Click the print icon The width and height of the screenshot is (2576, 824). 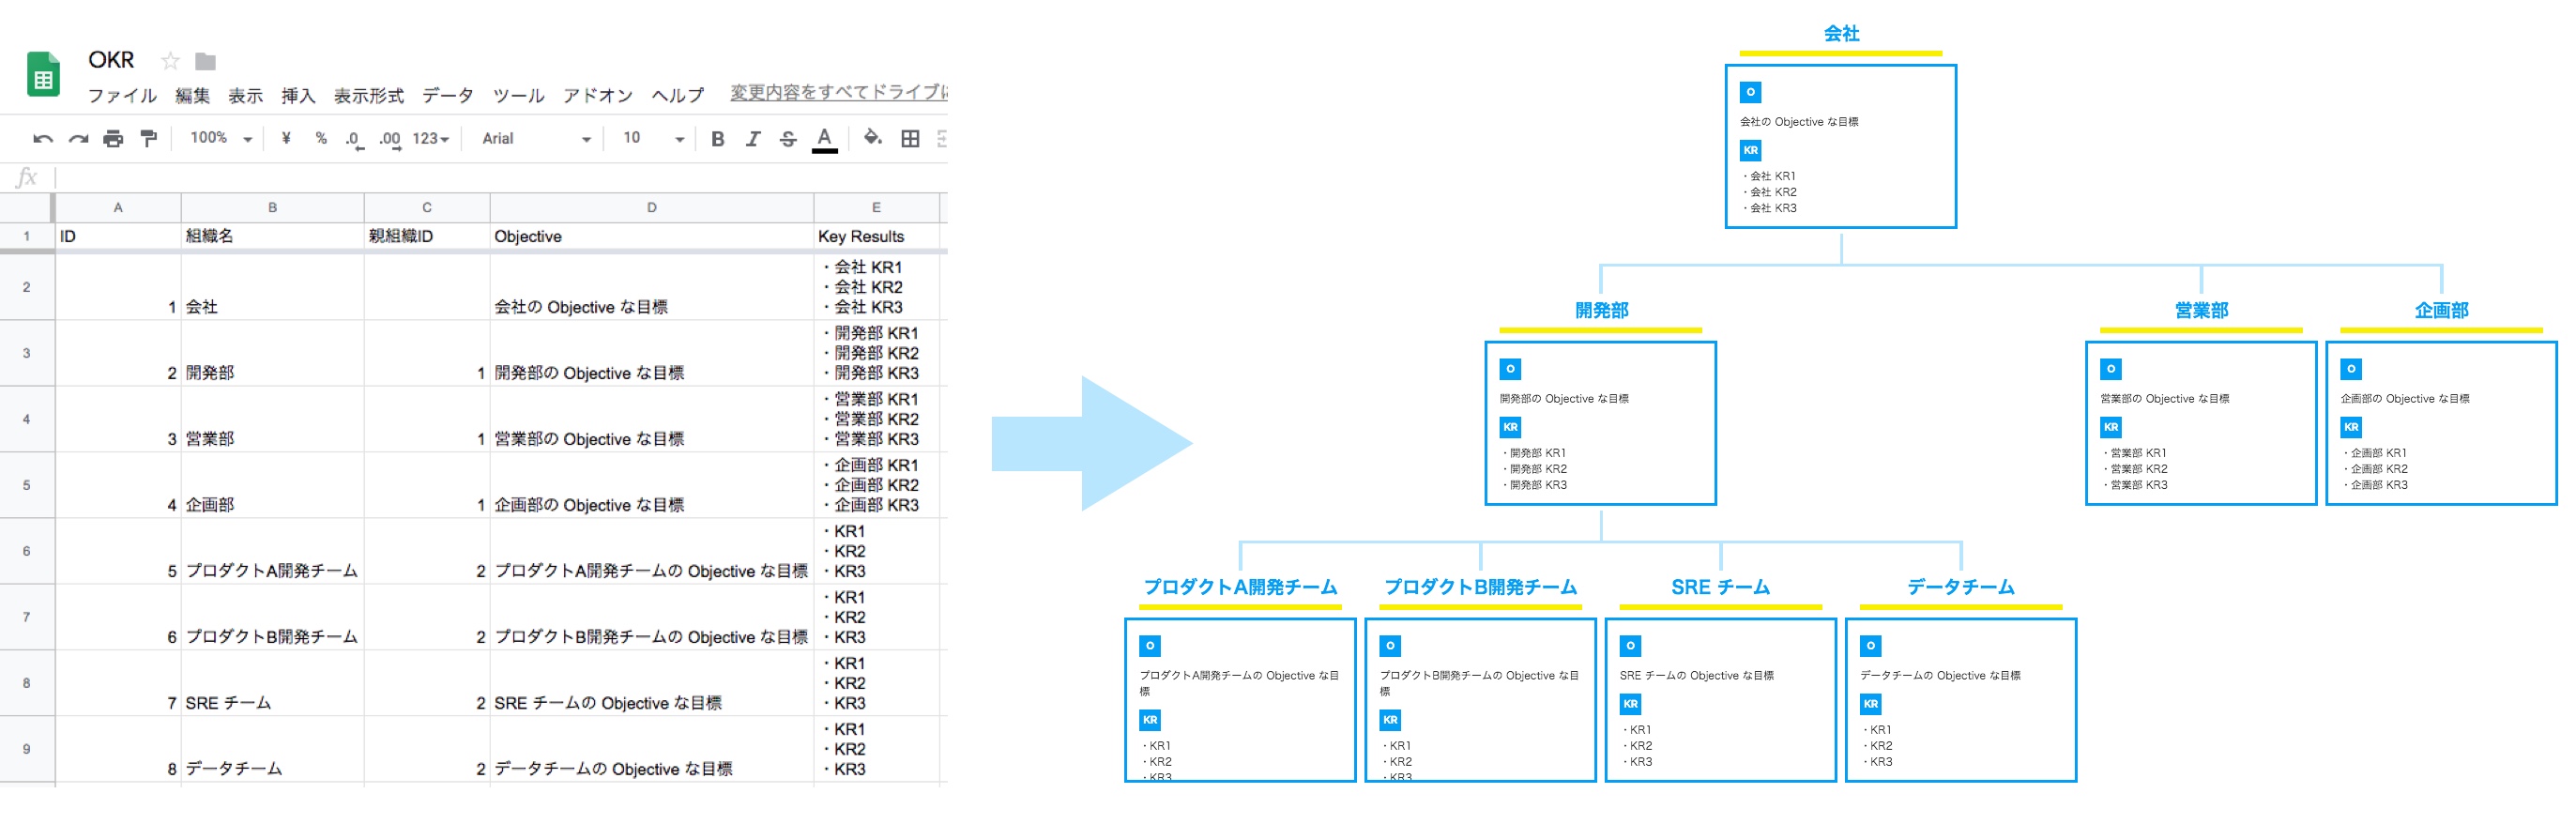[113, 139]
